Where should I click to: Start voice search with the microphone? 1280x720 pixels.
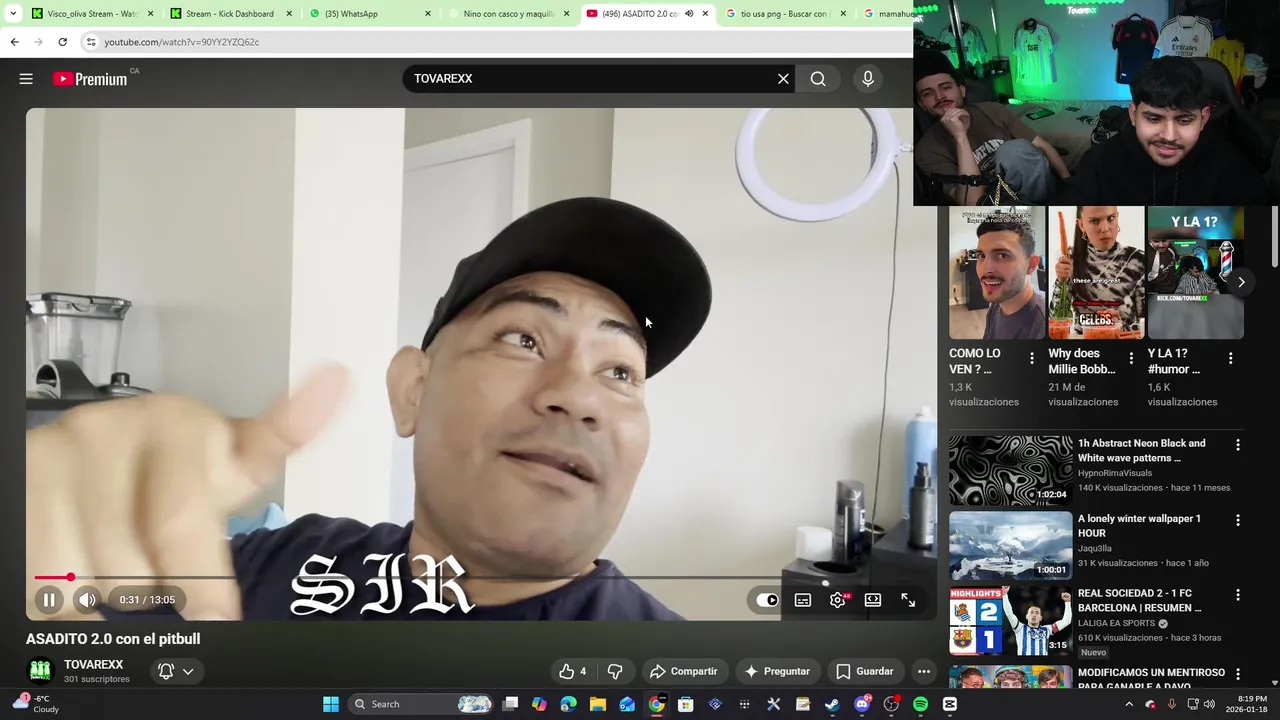[x=868, y=79]
